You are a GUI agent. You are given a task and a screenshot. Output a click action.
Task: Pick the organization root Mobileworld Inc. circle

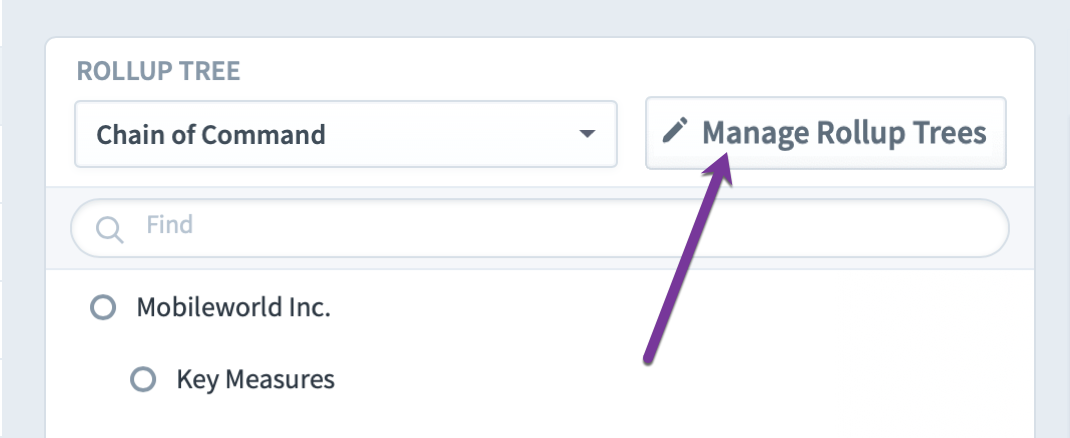[x=104, y=307]
